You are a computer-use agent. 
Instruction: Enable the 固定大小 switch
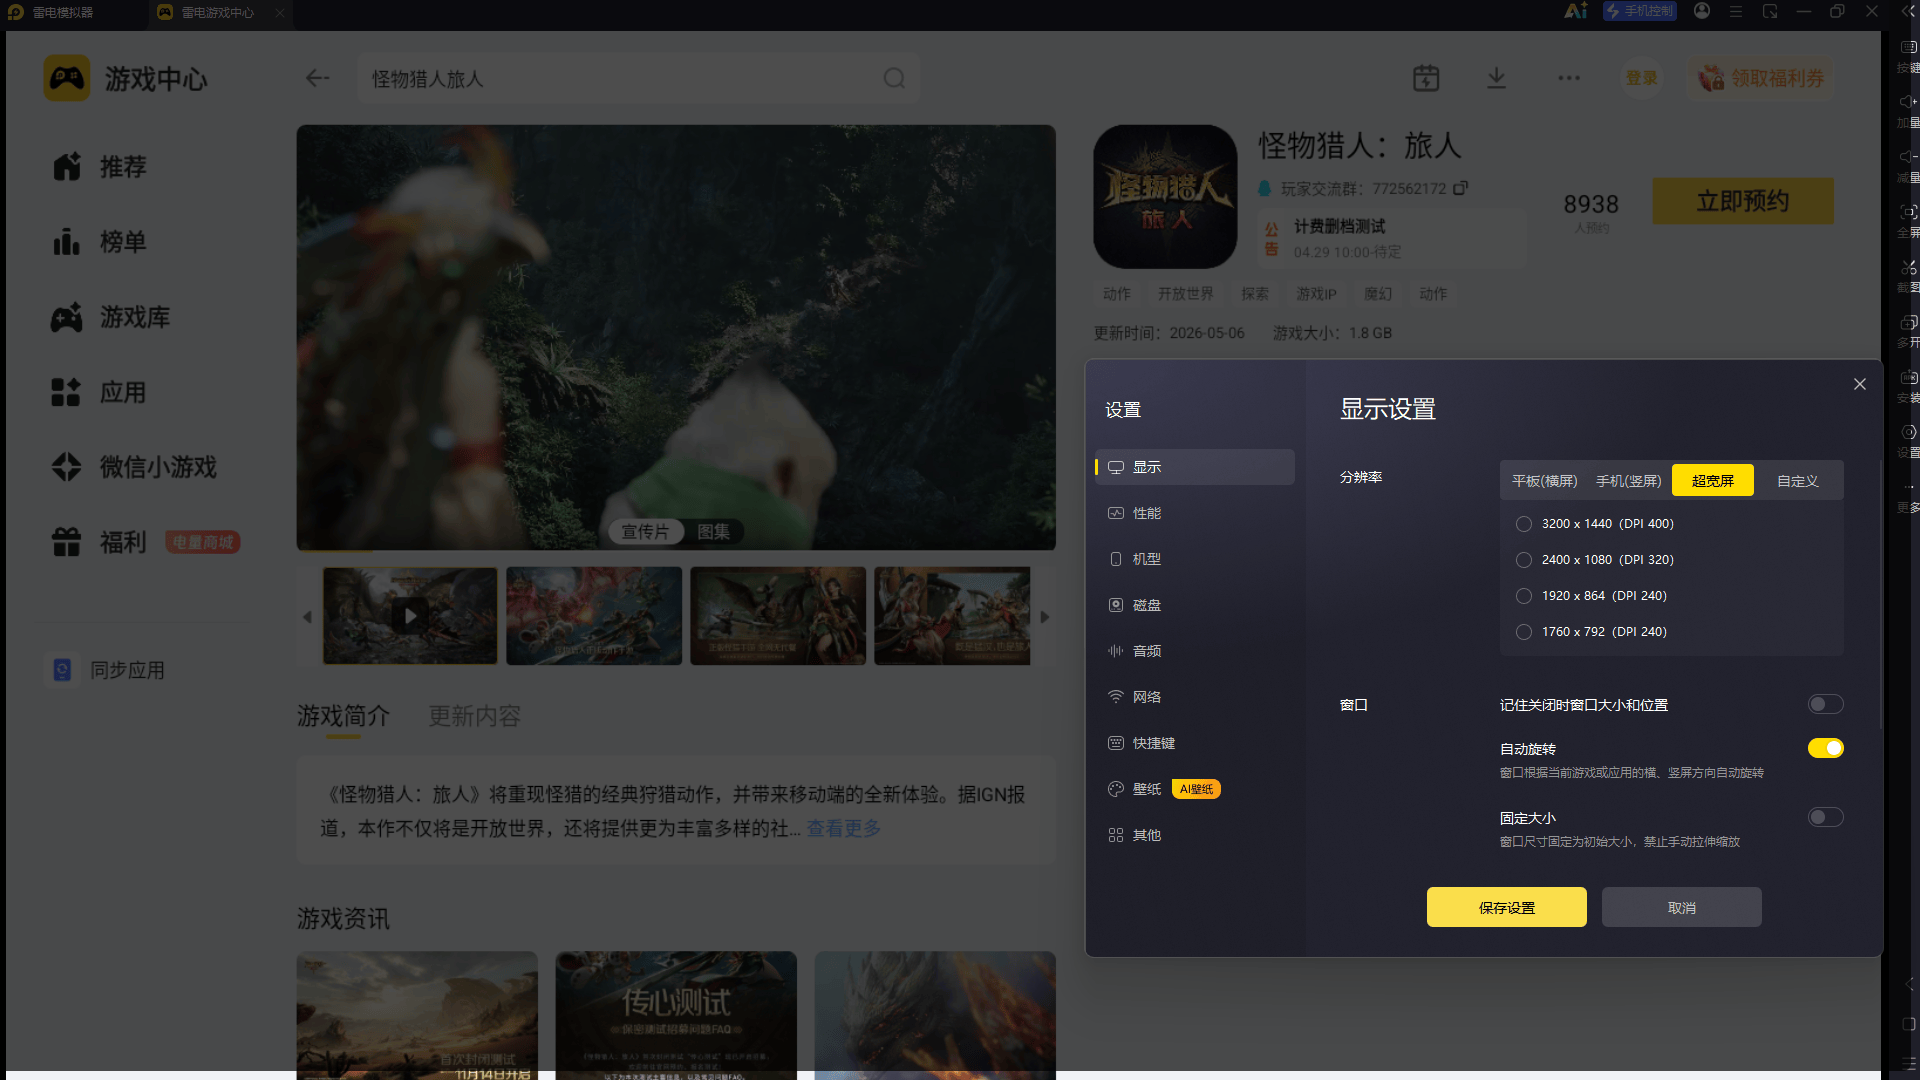click(1825, 817)
